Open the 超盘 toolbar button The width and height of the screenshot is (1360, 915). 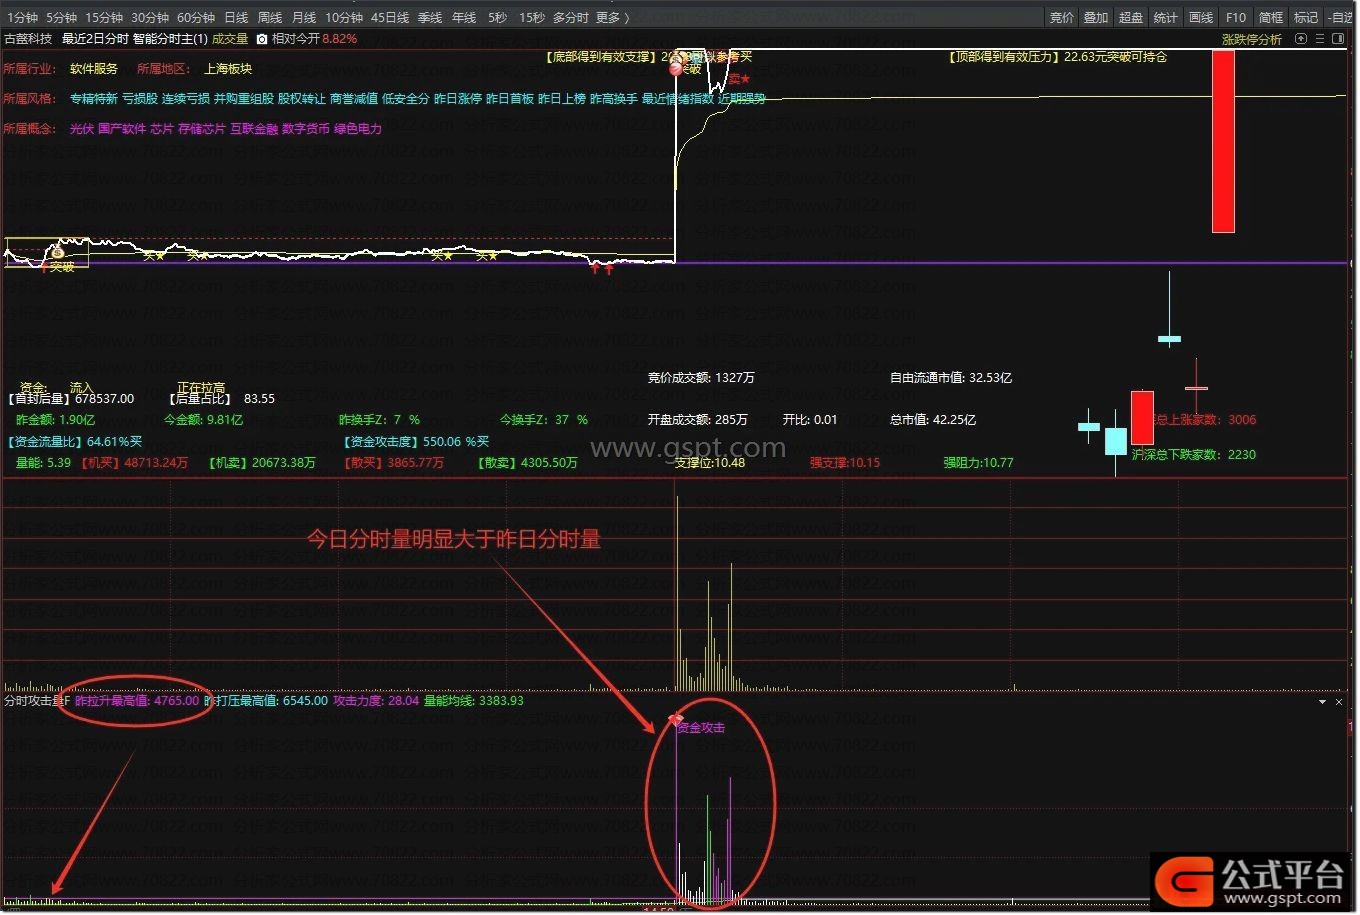coord(1131,18)
